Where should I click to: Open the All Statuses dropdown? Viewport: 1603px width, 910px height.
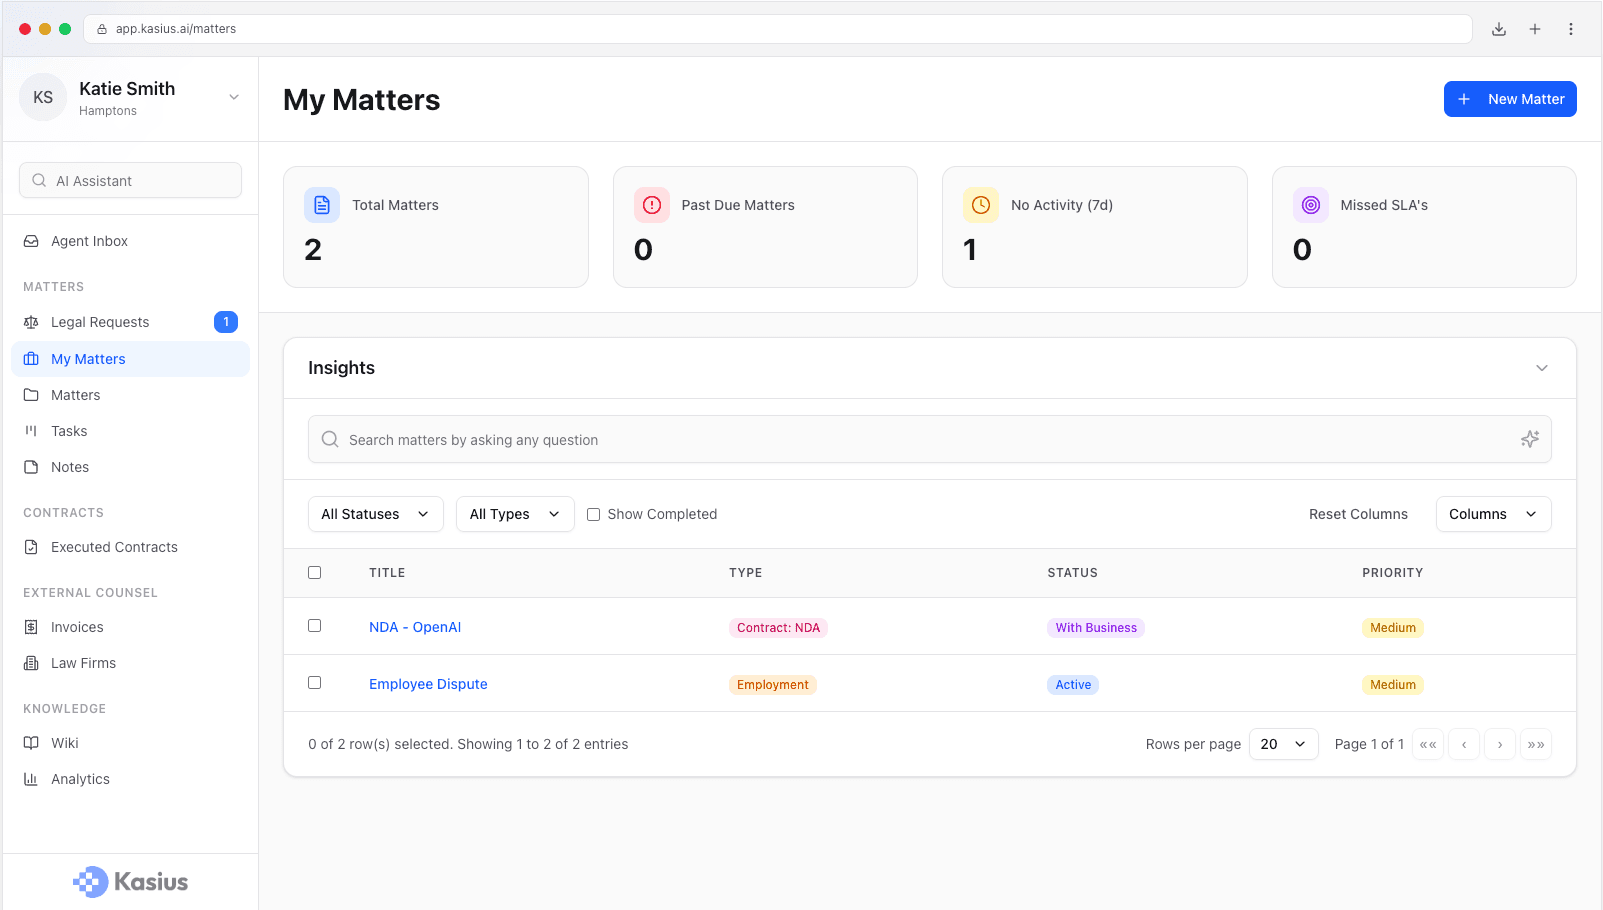click(x=375, y=514)
